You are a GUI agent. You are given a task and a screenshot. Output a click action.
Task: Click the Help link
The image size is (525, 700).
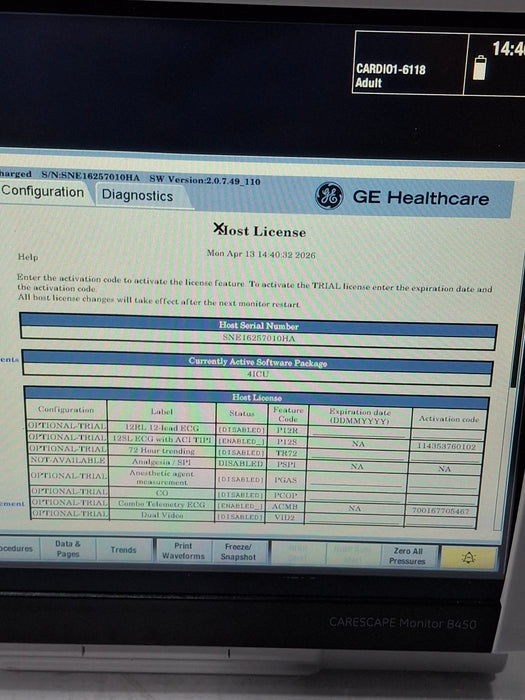[x=28, y=257]
